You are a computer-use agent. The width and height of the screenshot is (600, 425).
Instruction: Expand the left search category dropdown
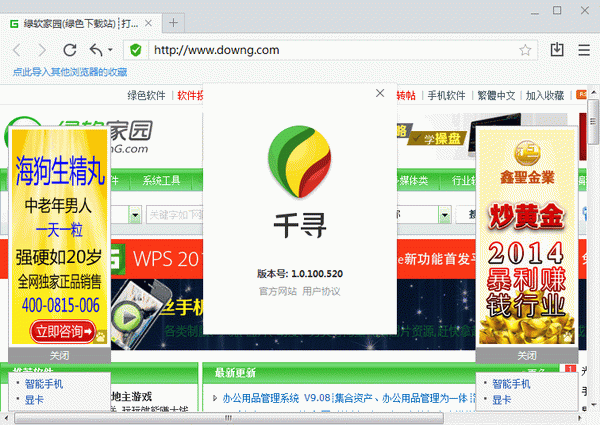(135, 215)
